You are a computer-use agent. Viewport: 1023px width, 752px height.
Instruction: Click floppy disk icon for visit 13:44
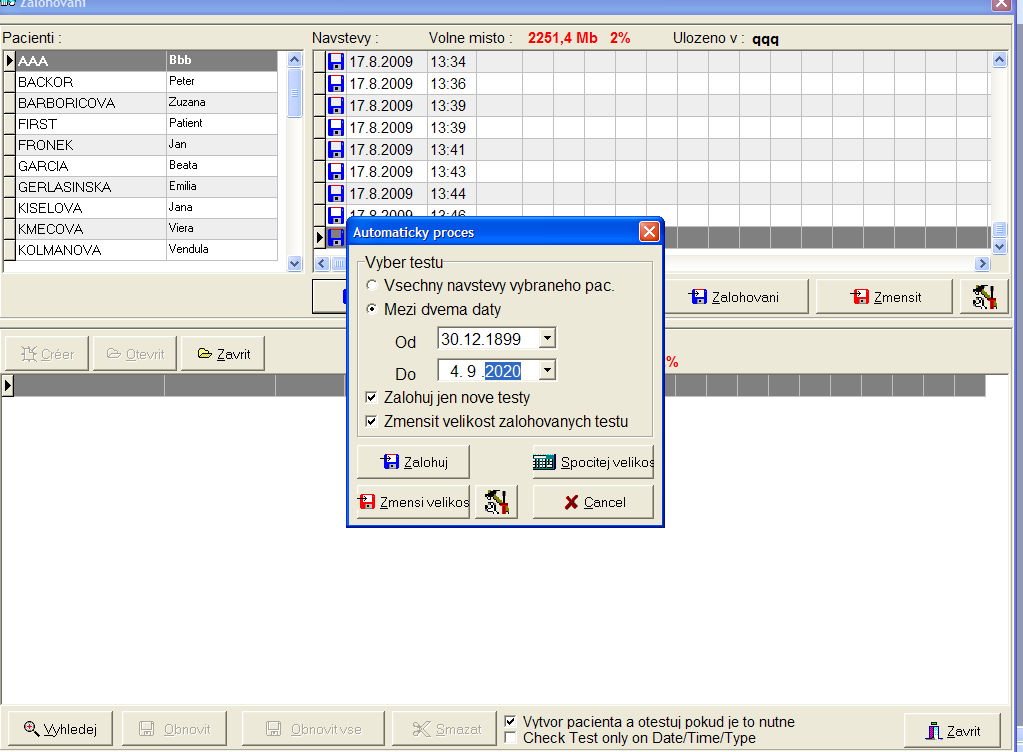[335, 194]
